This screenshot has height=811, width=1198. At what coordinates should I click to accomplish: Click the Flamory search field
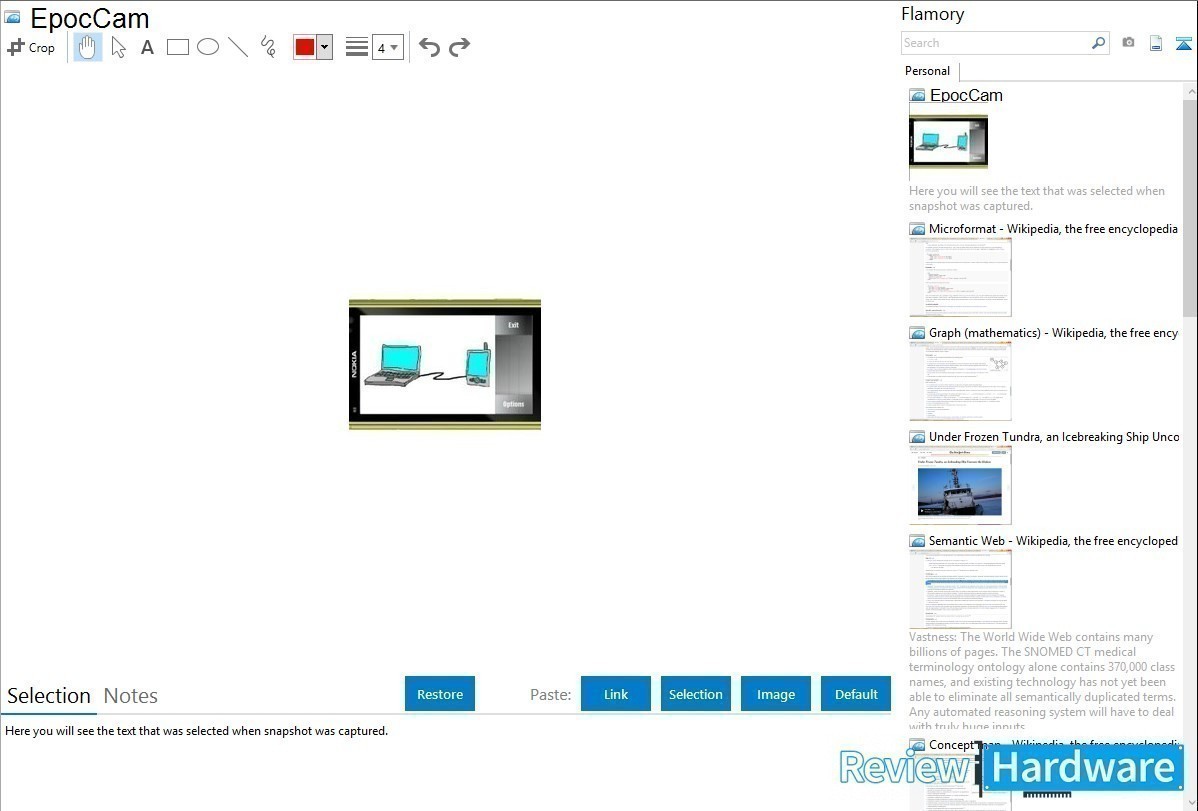(996, 43)
